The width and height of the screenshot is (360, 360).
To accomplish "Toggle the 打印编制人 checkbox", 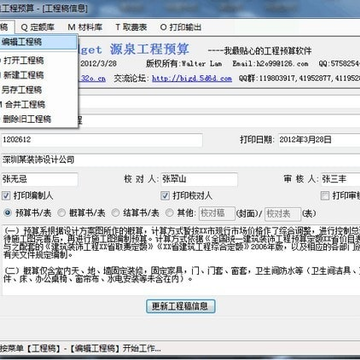I will (6, 196).
